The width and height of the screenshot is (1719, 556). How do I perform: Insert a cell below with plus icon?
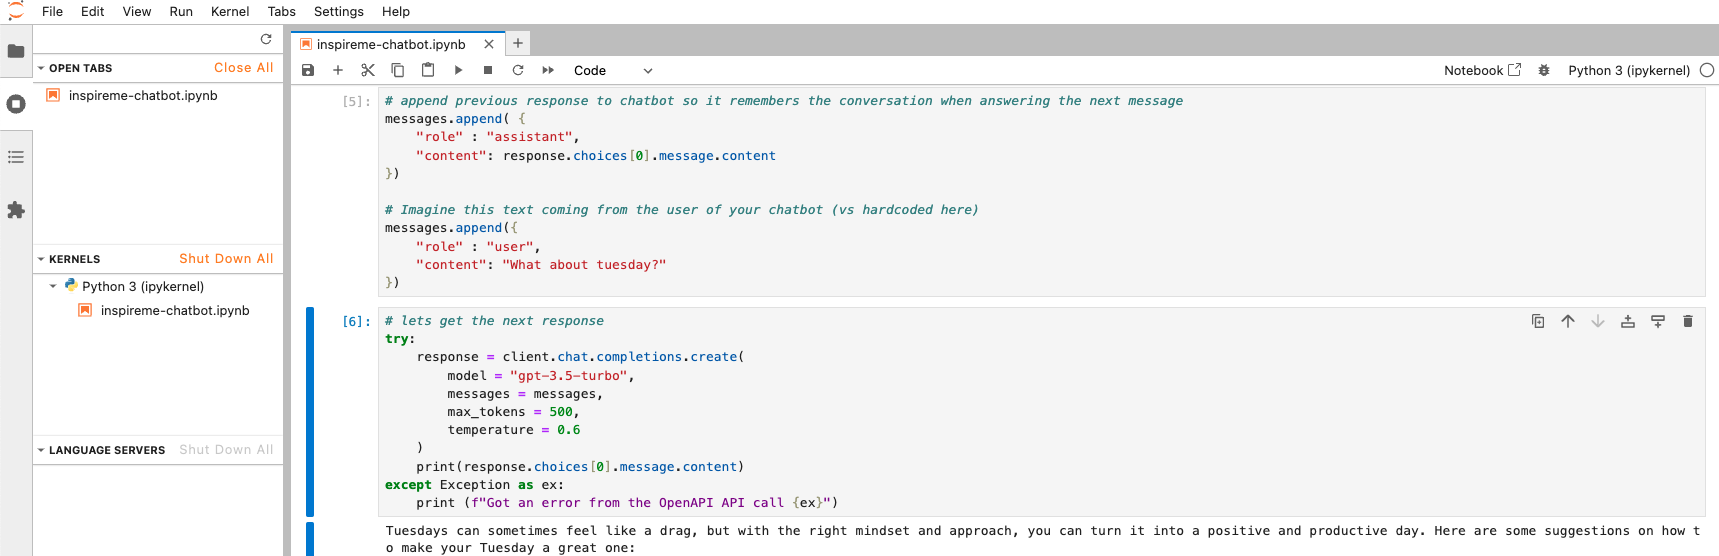point(338,70)
